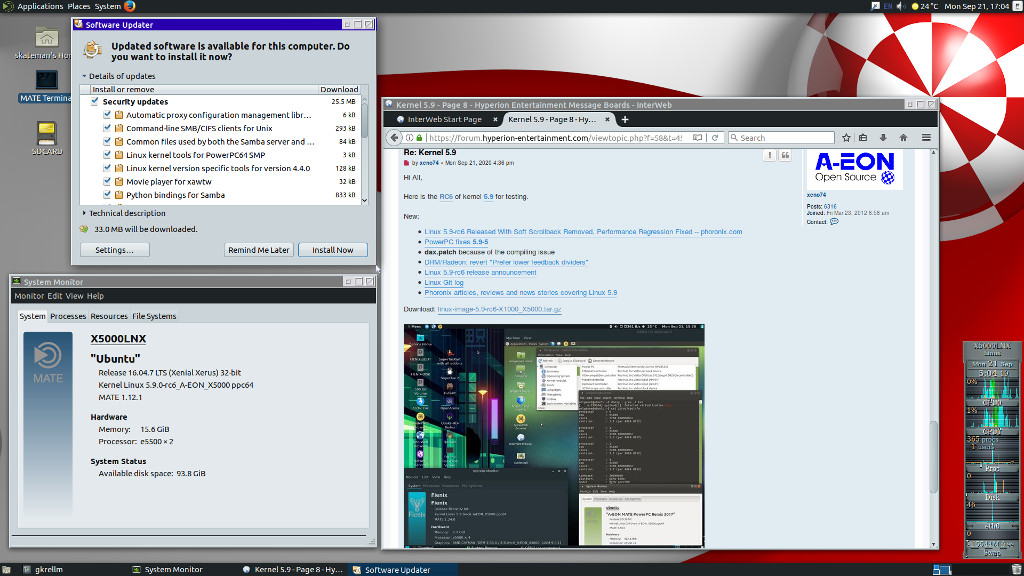Uncheck Movie player for xawtw
This screenshot has height=576, width=1024.
click(x=107, y=182)
